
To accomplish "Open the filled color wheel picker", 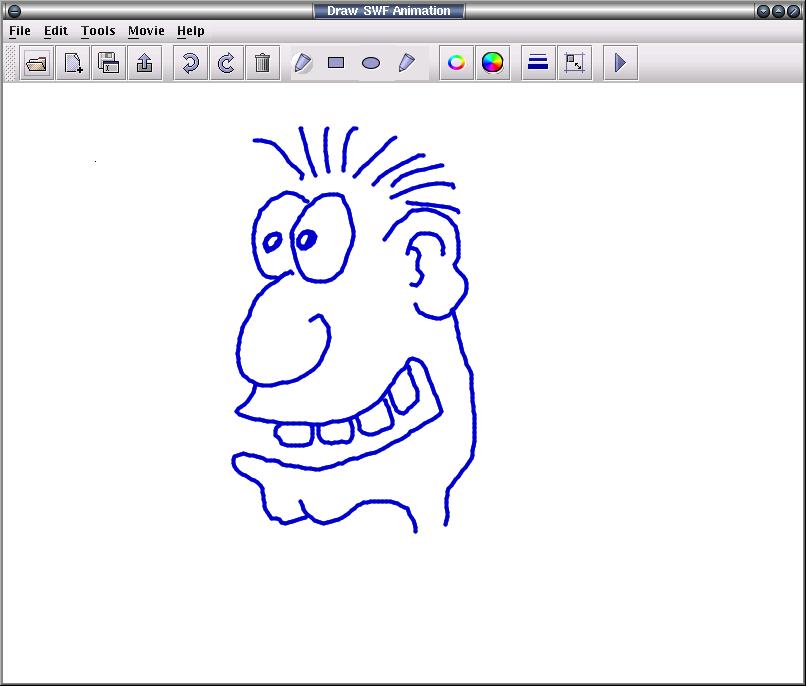I will (x=492, y=63).
